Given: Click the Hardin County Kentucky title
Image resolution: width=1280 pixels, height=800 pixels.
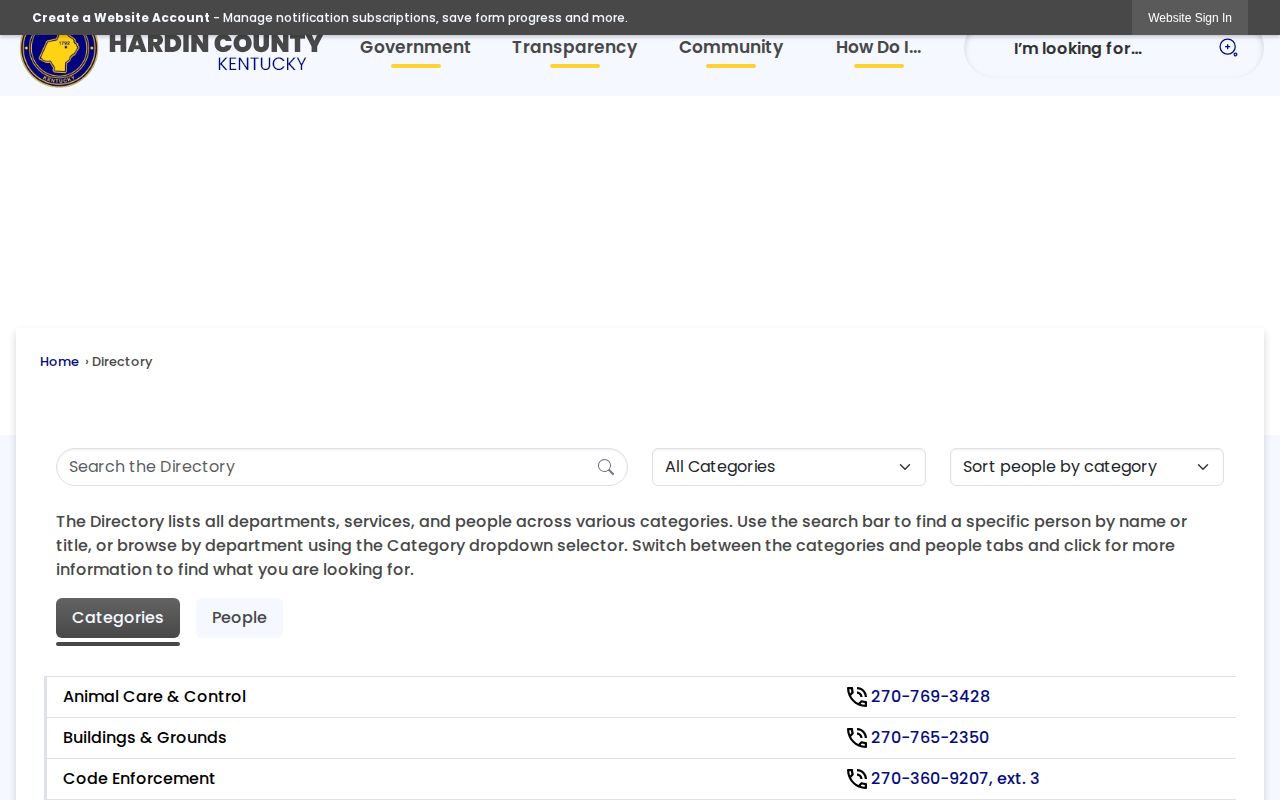Looking at the screenshot, I should [216, 53].
